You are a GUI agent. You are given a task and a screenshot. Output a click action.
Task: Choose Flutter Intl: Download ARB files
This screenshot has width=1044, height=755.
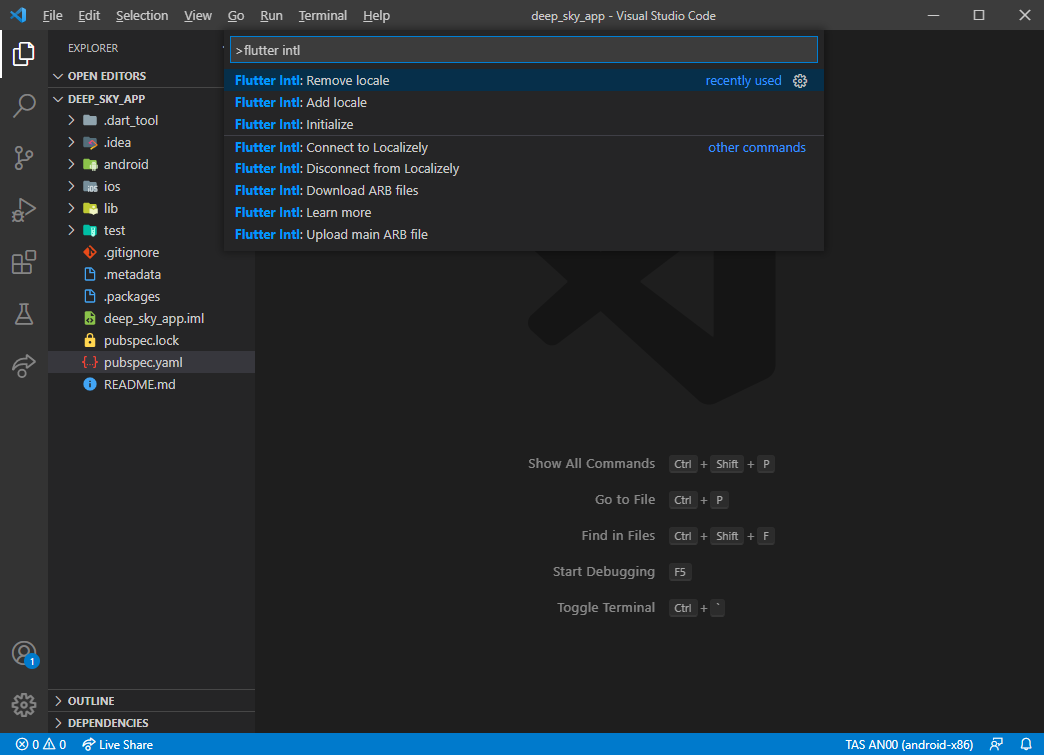(x=523, y=190)
